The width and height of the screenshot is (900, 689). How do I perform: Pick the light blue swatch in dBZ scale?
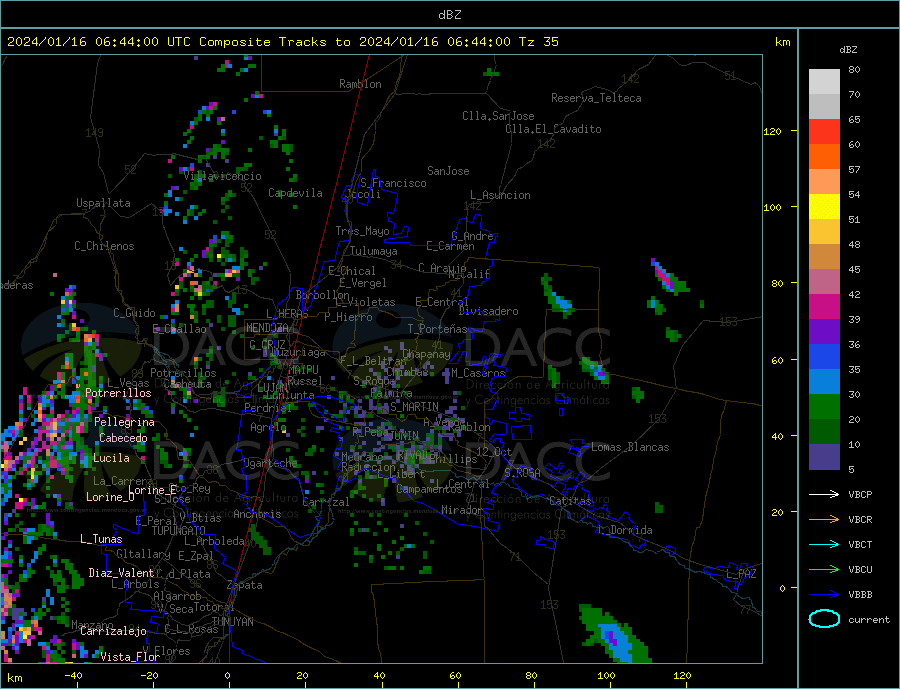click(824, 382)
